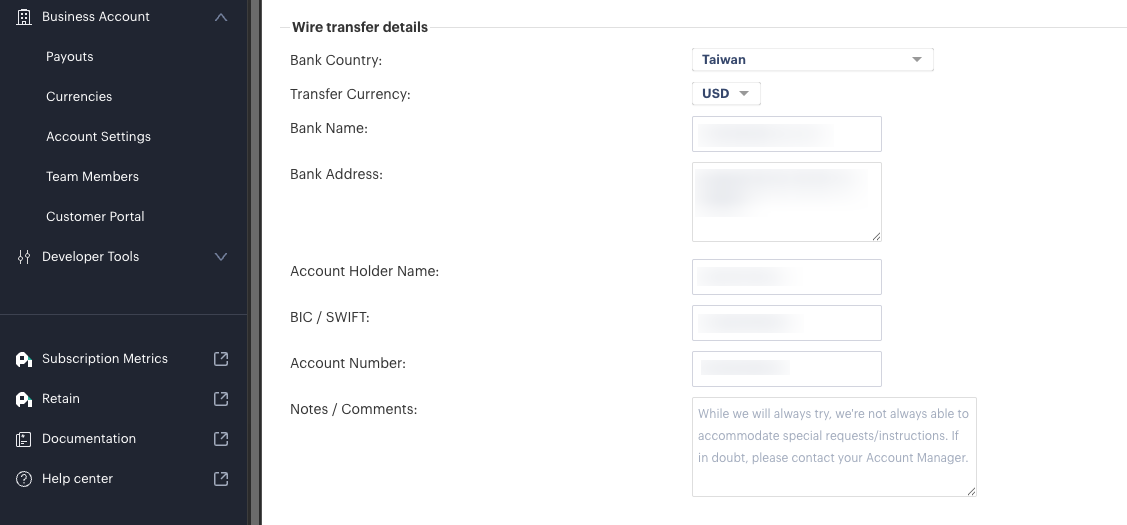Open the Bank Country dropdown
The image size is (1127, 525).
812,60
